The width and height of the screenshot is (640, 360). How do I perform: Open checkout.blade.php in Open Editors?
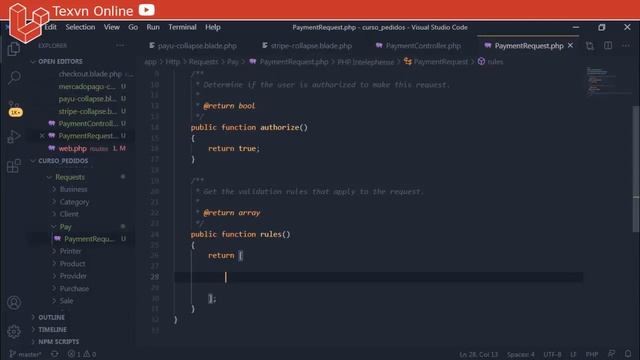(x=90, y=74)
